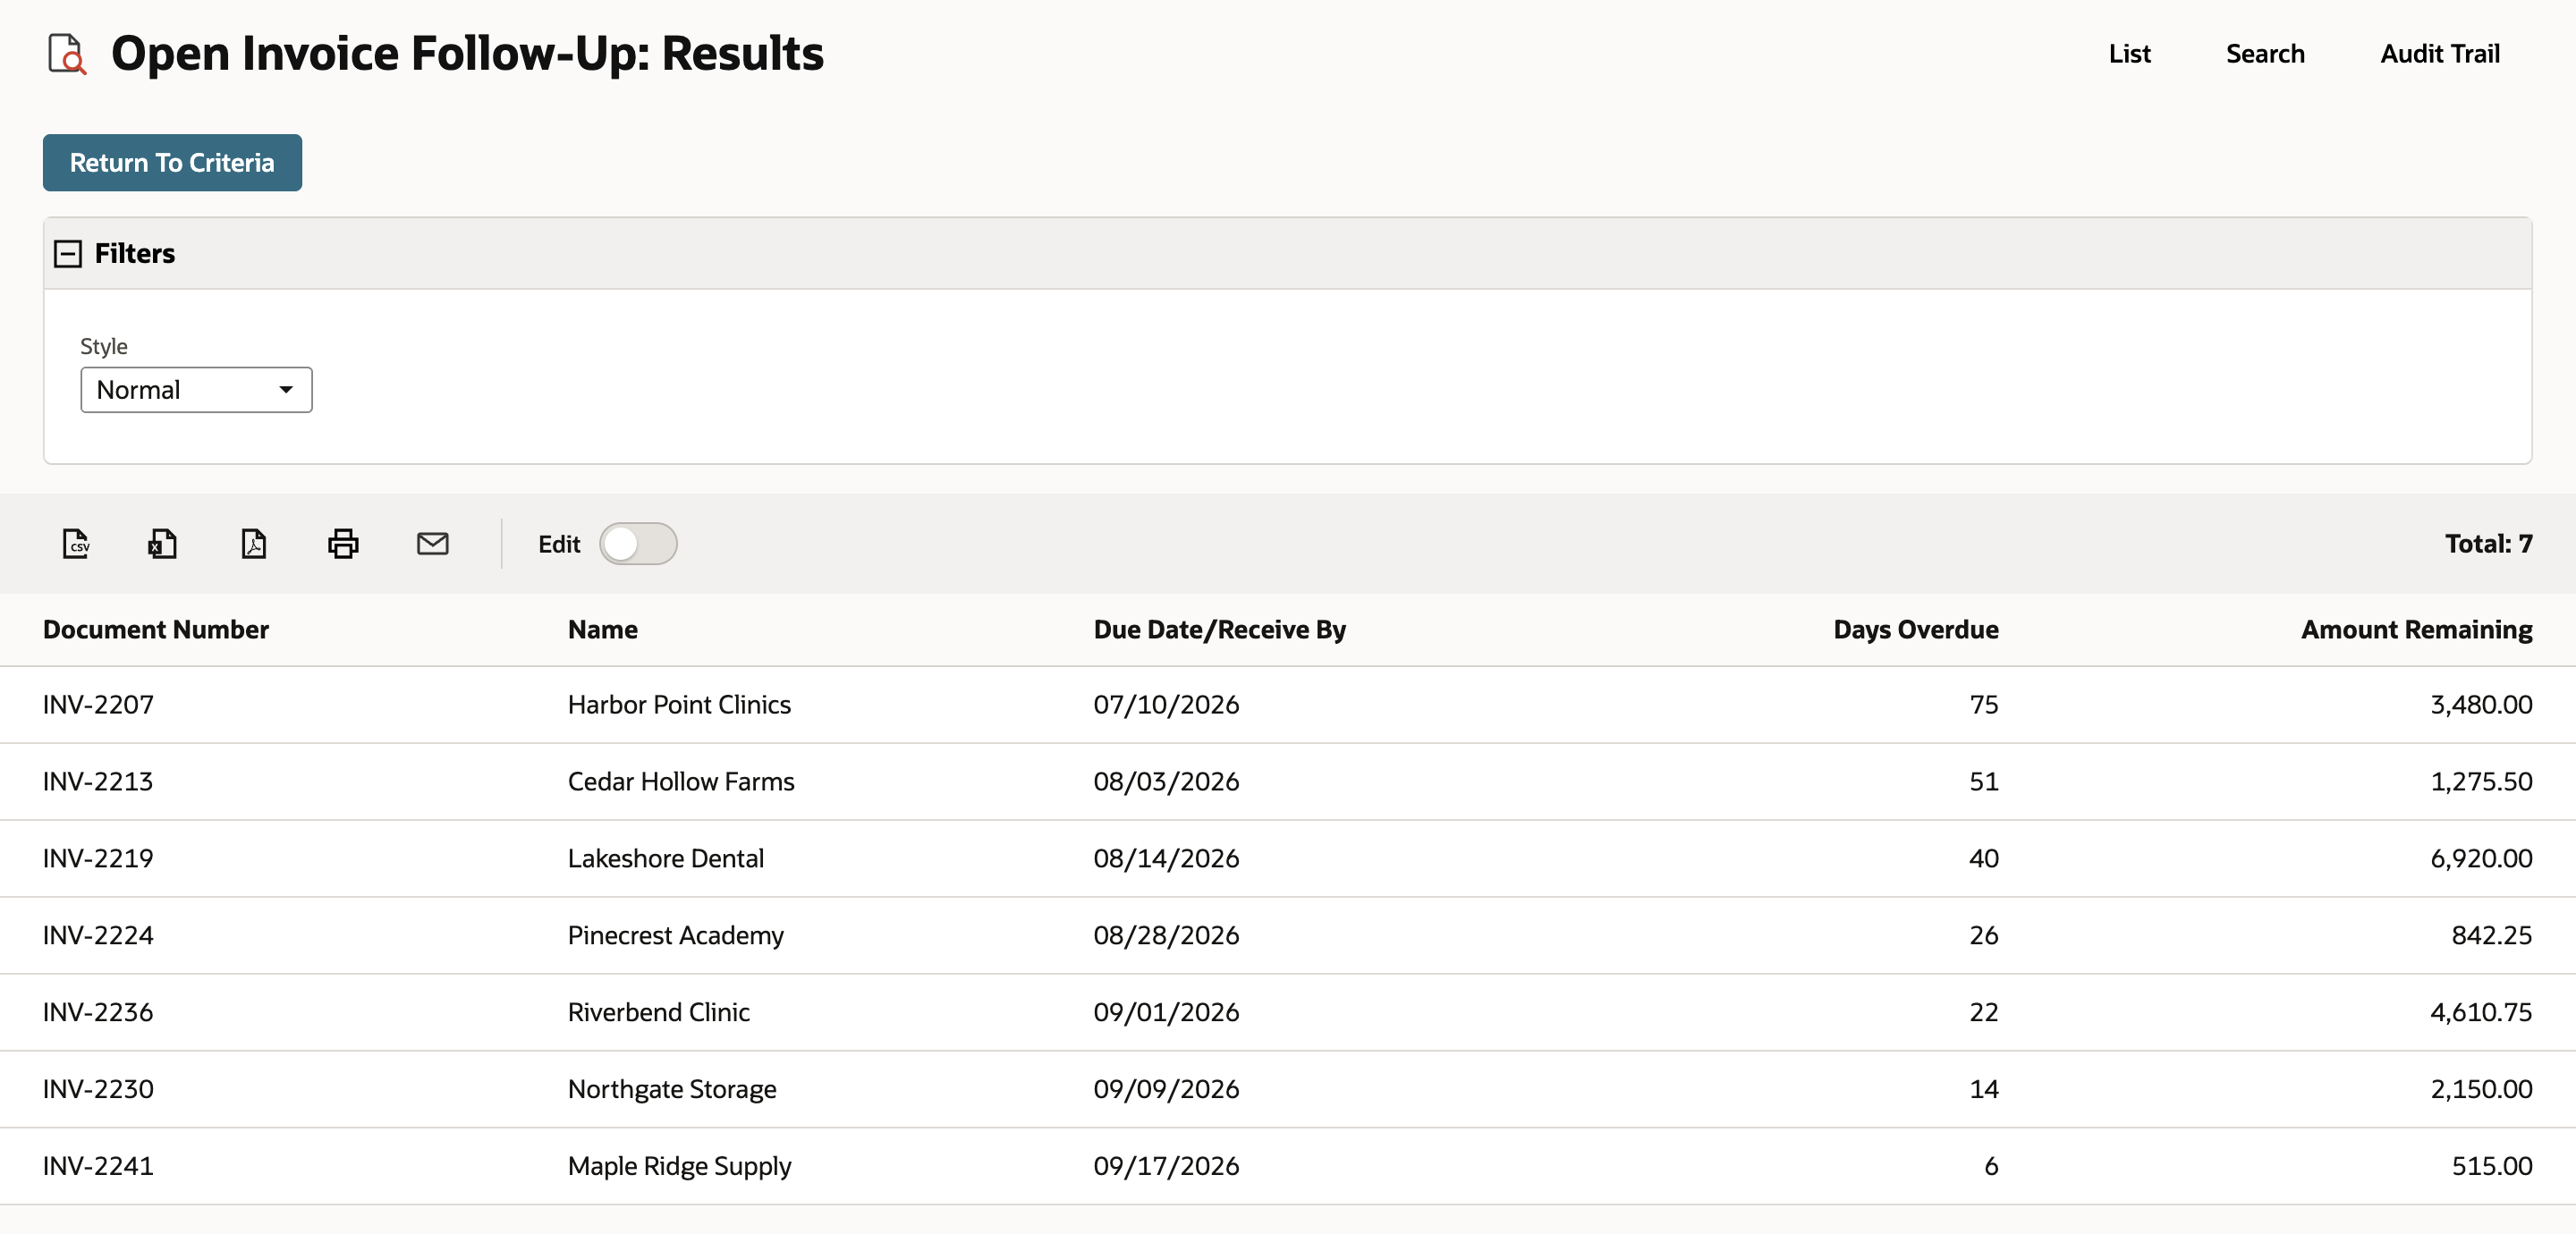The image size is (2576, 1234).
Task: Select document INV-2213
Action: (98, 781)
